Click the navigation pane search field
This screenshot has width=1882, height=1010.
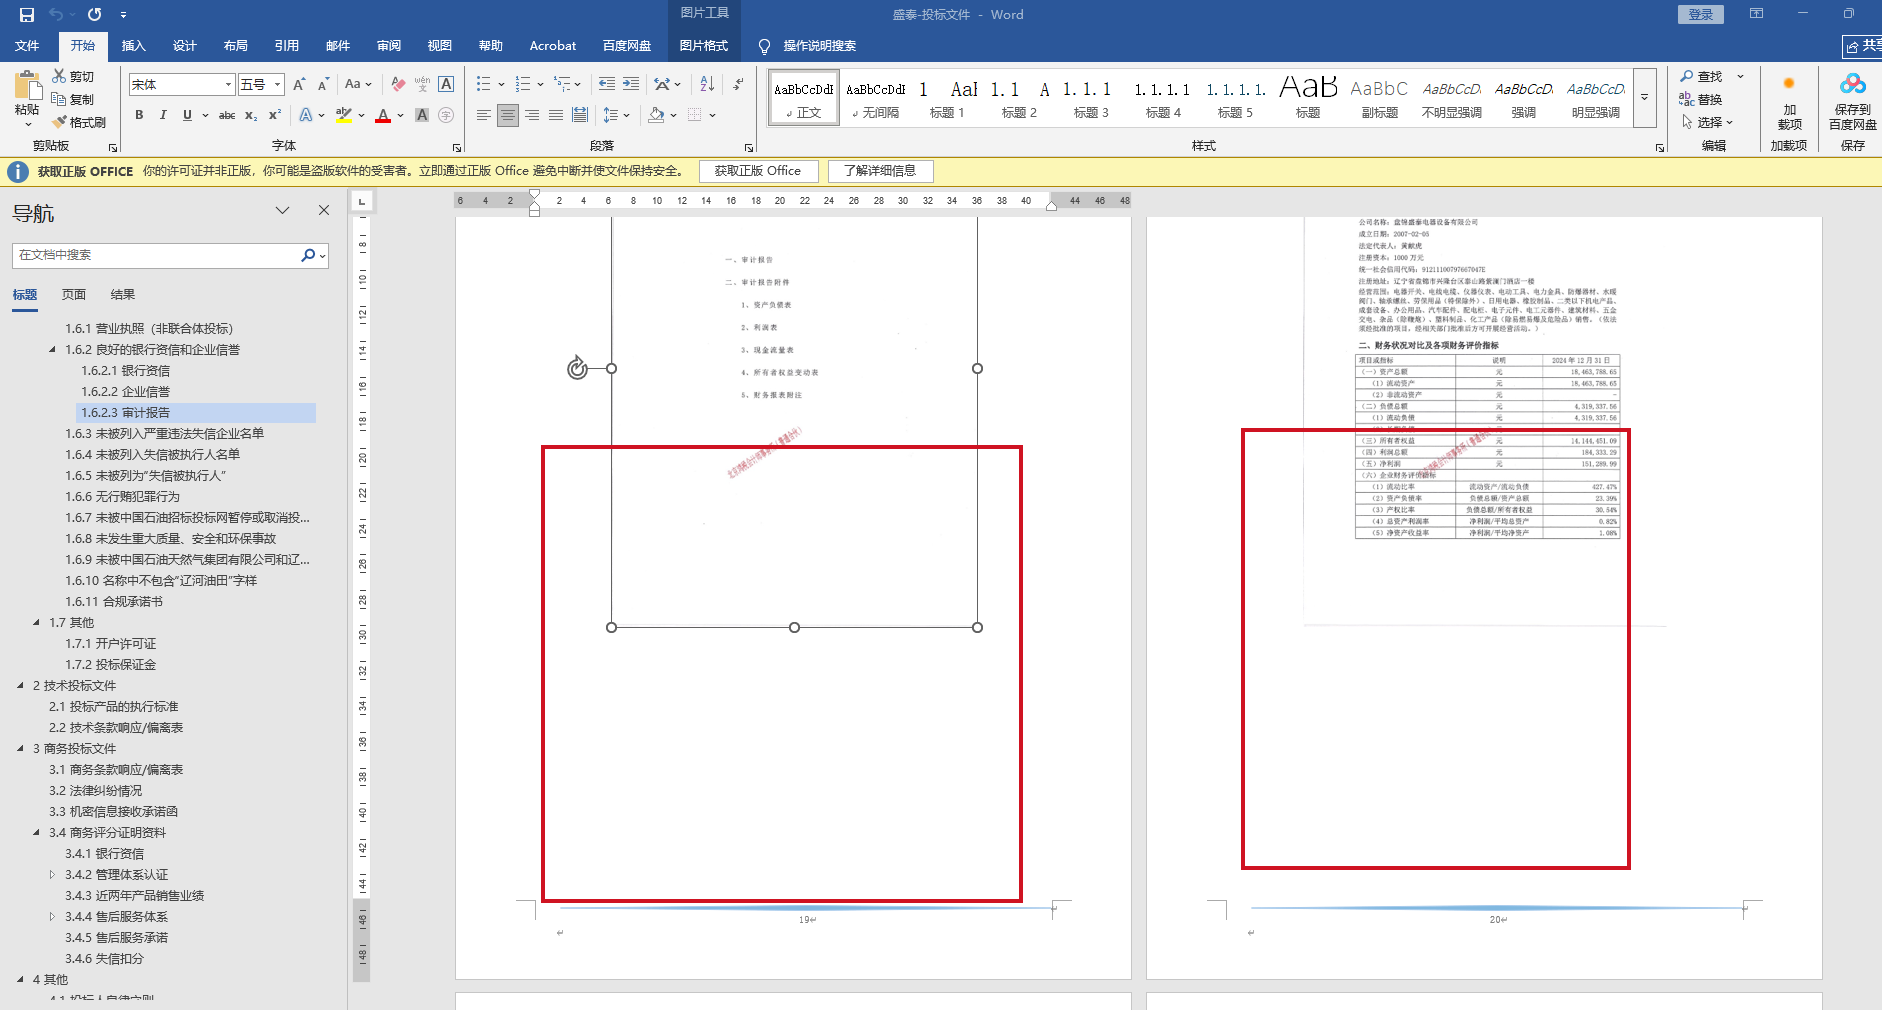[x=156, y=255]
